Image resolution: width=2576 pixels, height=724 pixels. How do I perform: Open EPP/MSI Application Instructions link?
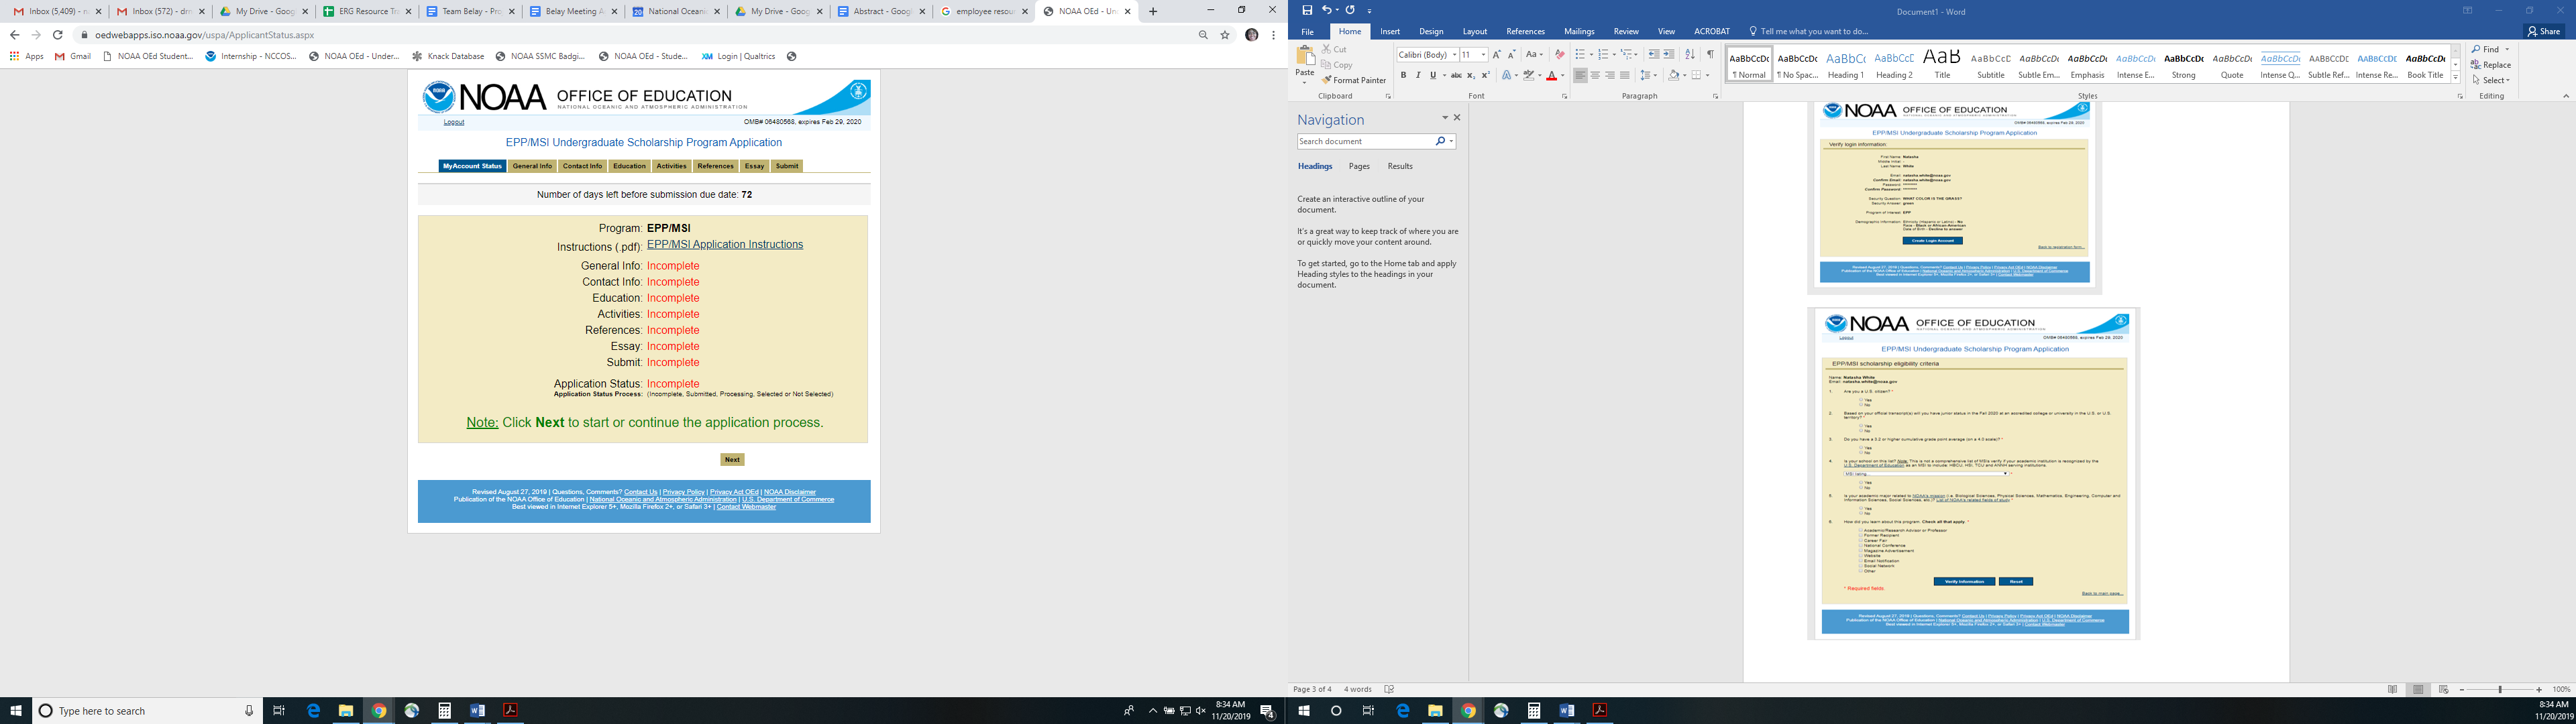(x=724, y=245)
